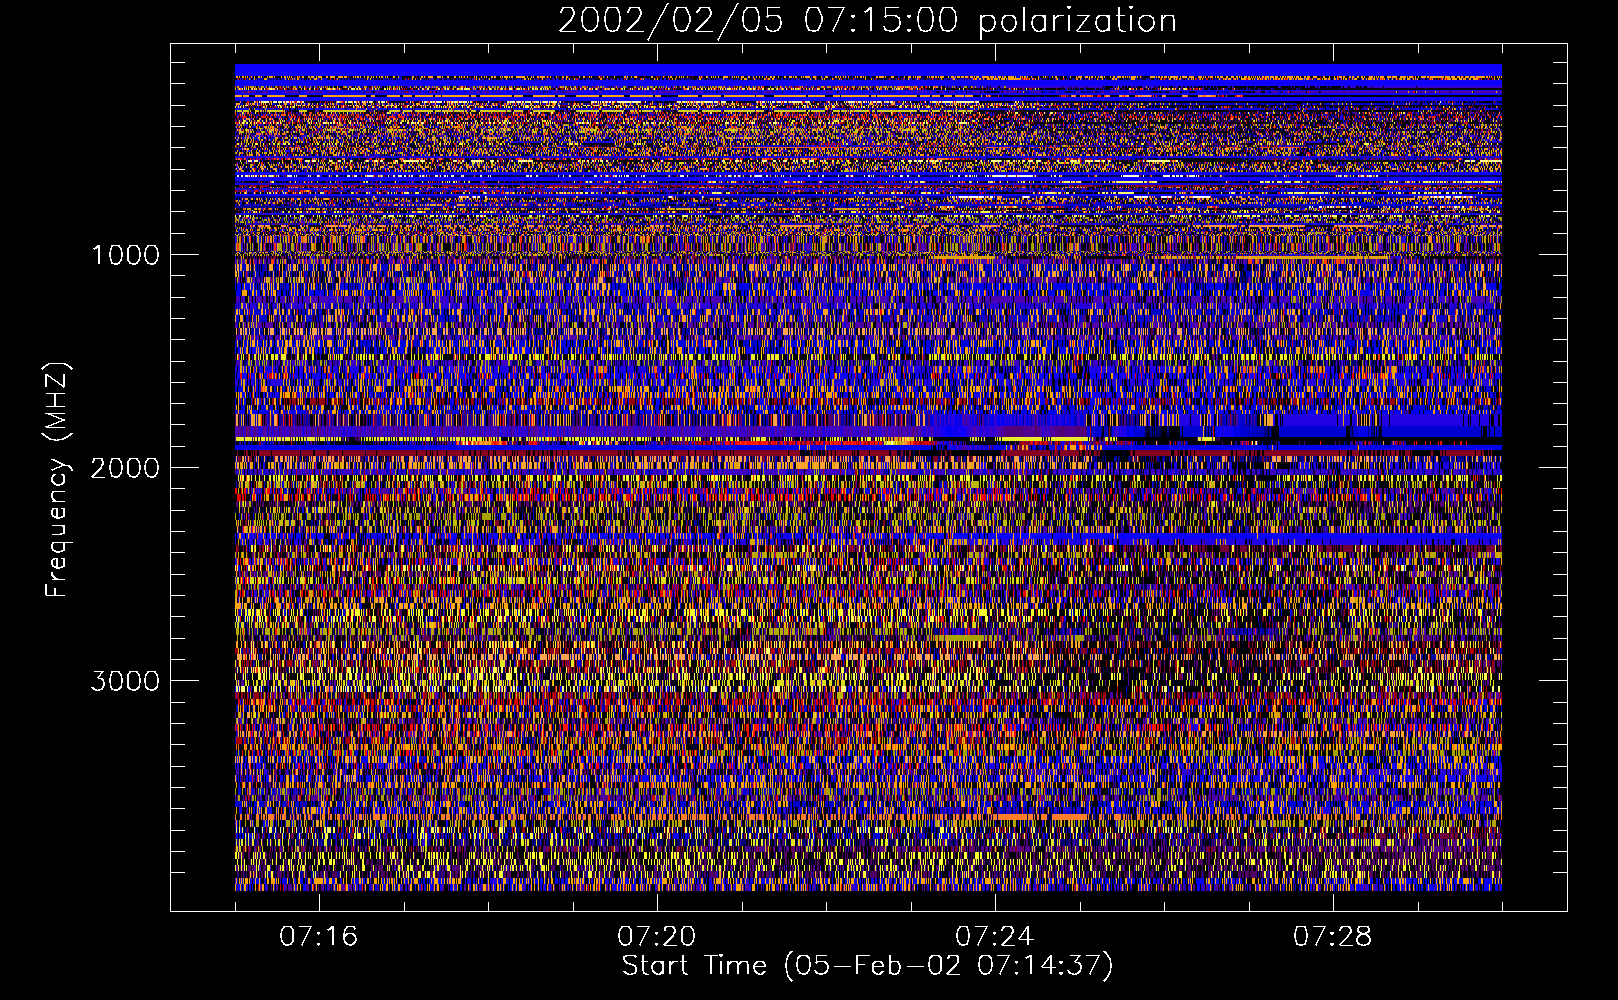Select the 1000 frequency axis label
Viewport: 1618px width, 1000px height.
125,255
